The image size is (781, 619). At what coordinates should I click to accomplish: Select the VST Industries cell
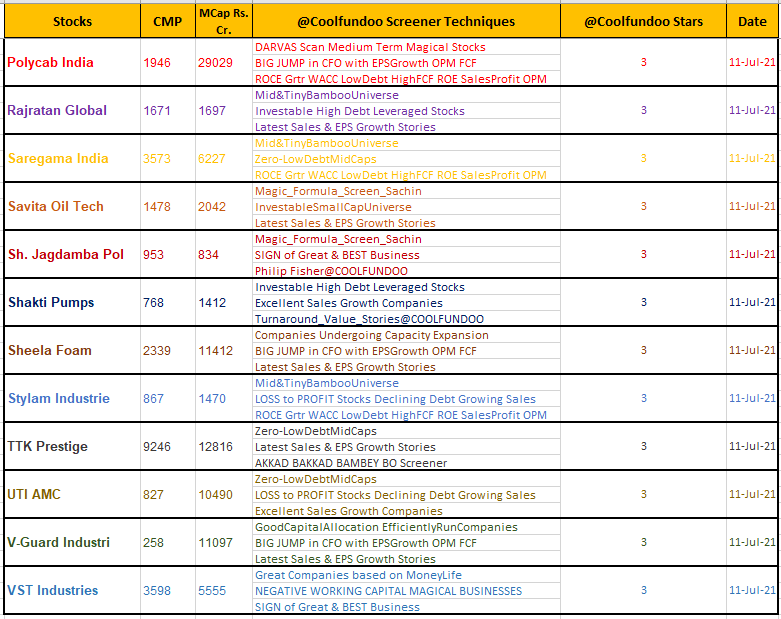tap(72, 591)
